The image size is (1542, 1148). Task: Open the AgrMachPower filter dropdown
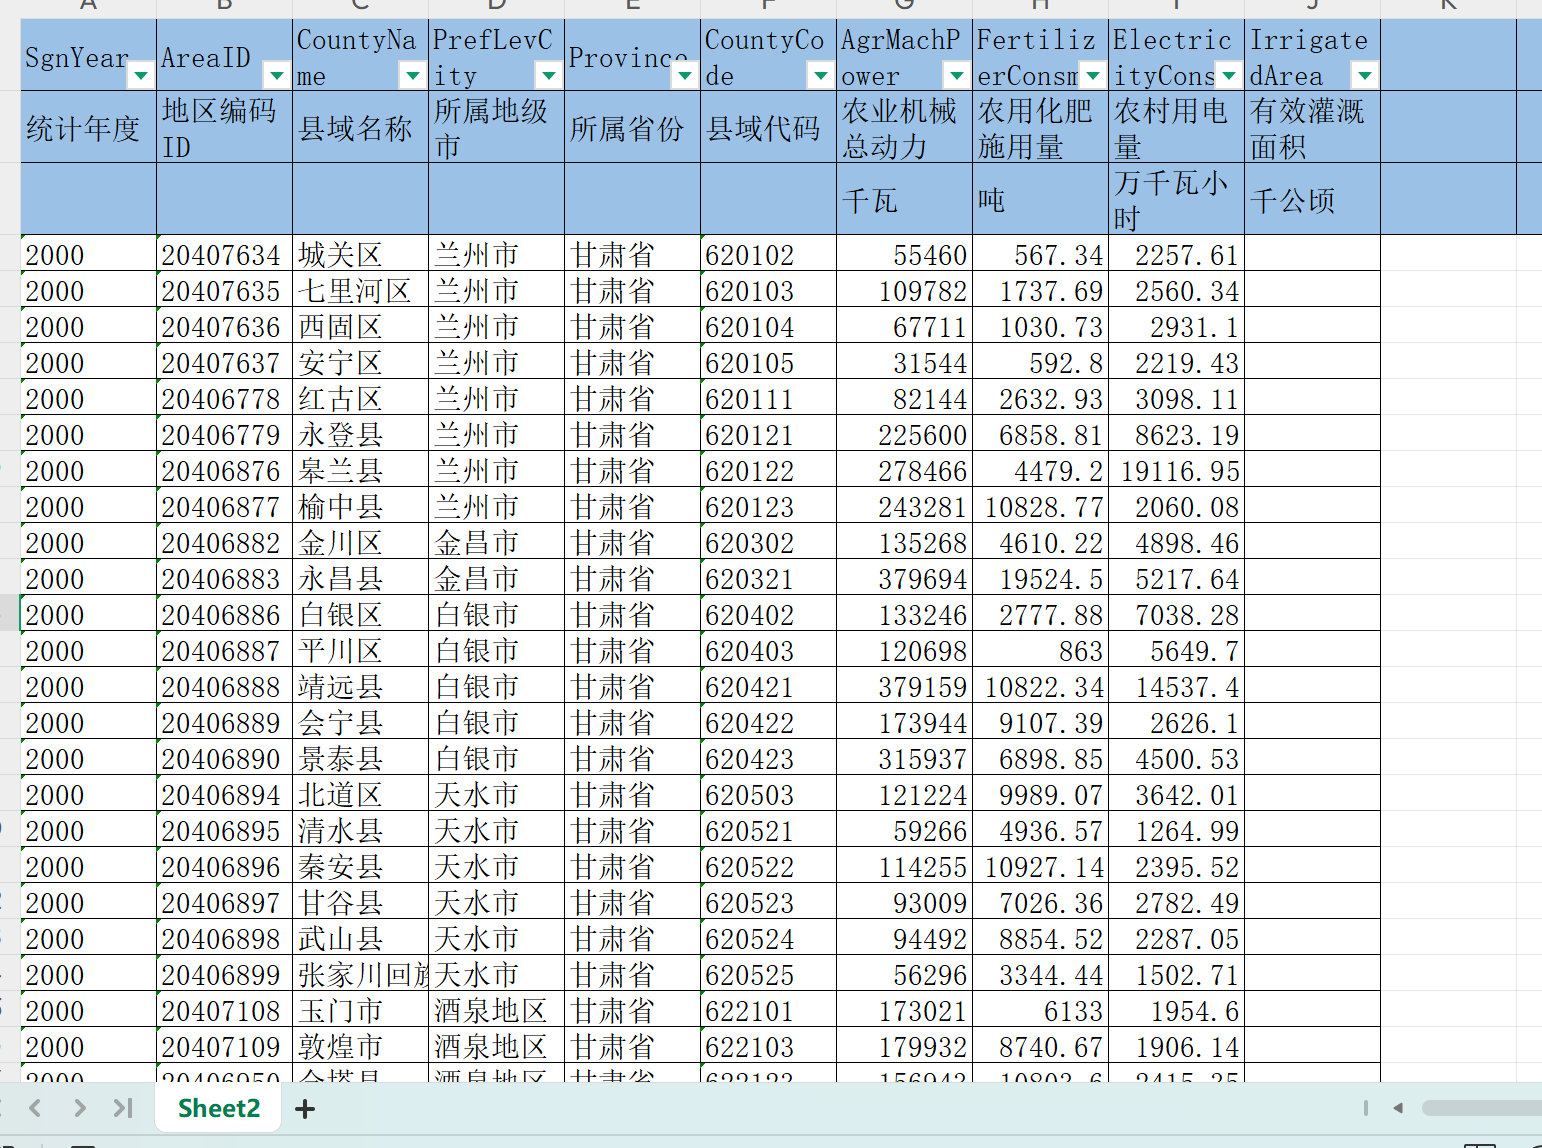point(957,76)
